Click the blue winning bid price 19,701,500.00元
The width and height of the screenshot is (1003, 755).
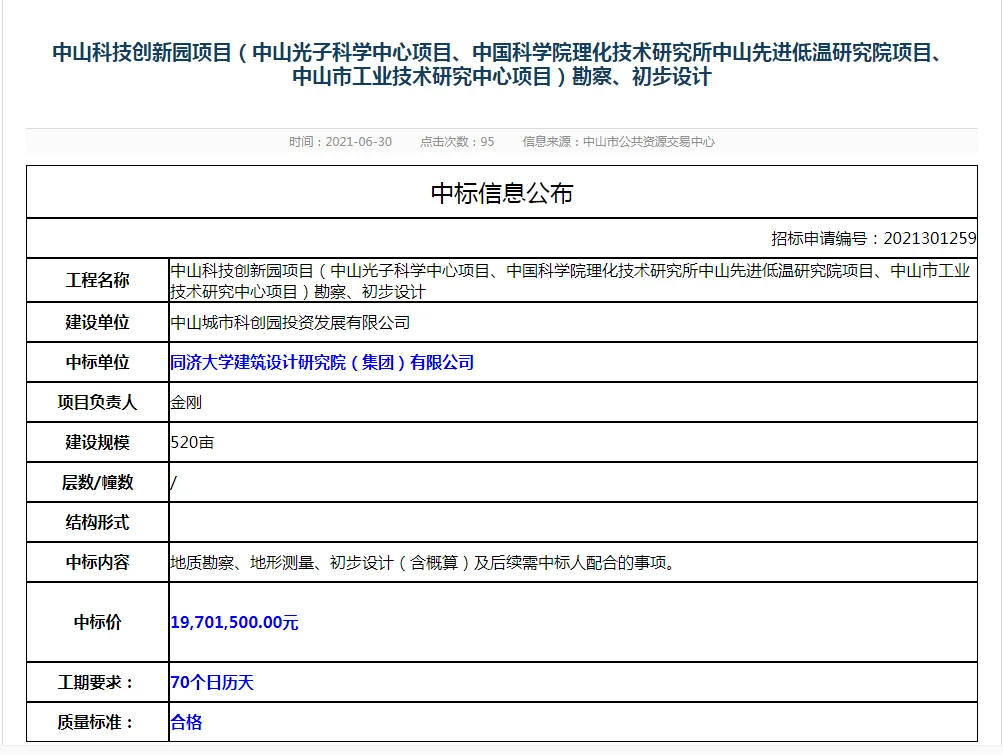point(235,622)
